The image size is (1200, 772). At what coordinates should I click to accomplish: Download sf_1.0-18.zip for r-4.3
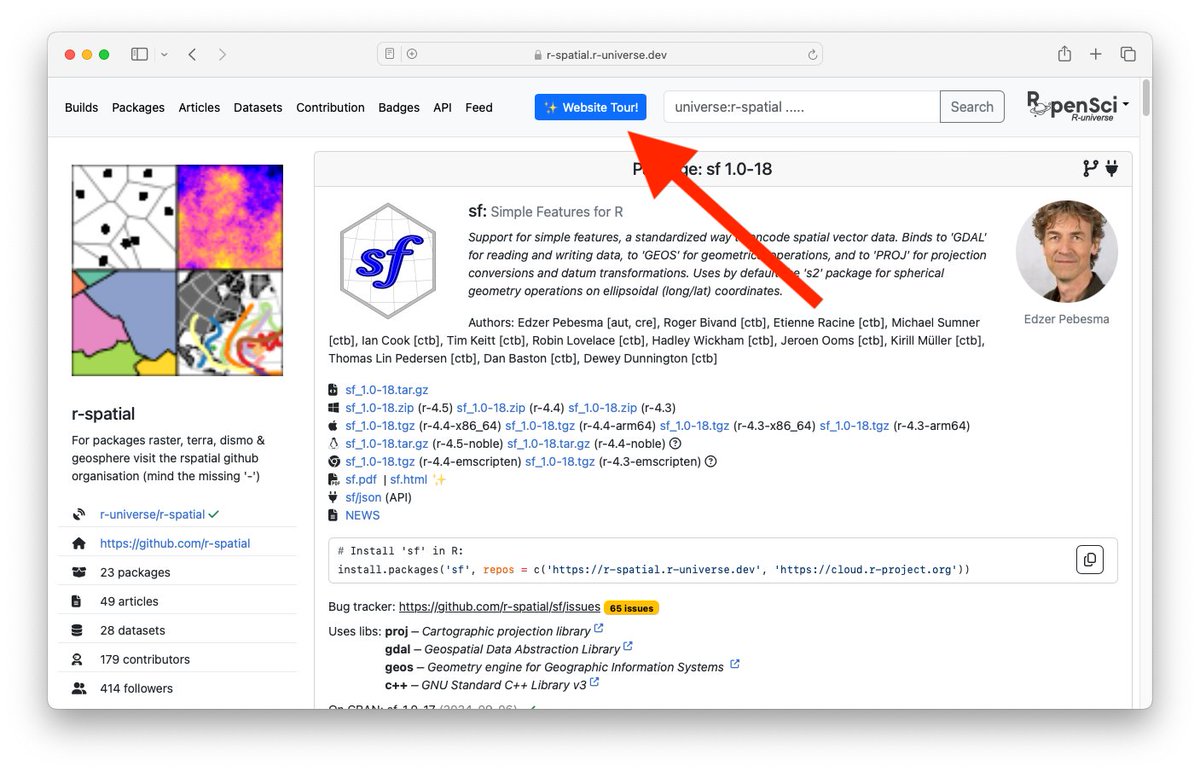tap(602, 408)
